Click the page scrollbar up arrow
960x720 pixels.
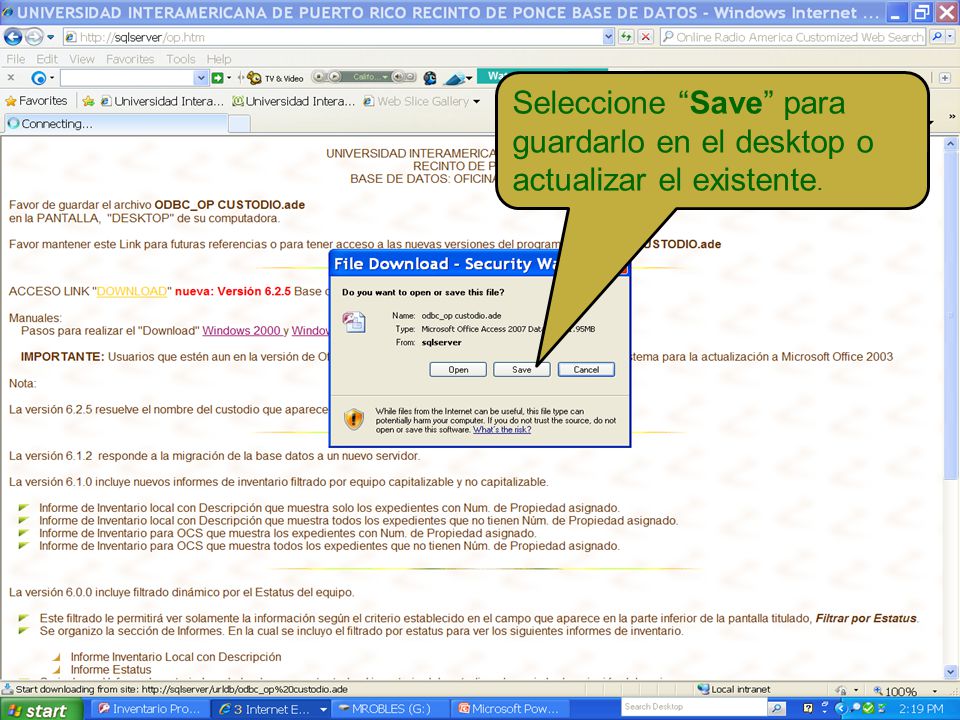951,144
